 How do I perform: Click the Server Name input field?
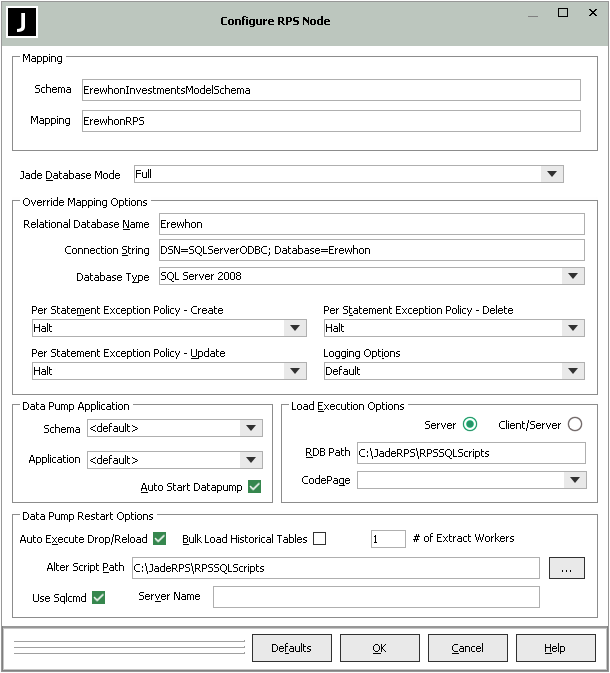pos(376,597)
